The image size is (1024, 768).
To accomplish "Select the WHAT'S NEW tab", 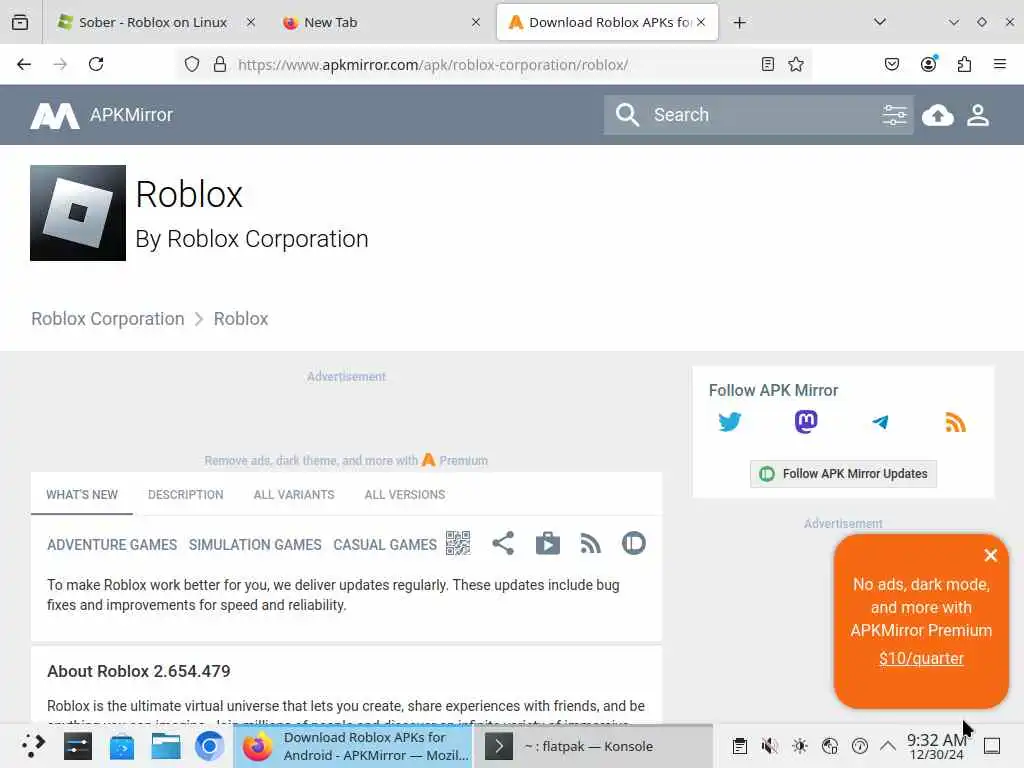I will click(x=82, y=494).
